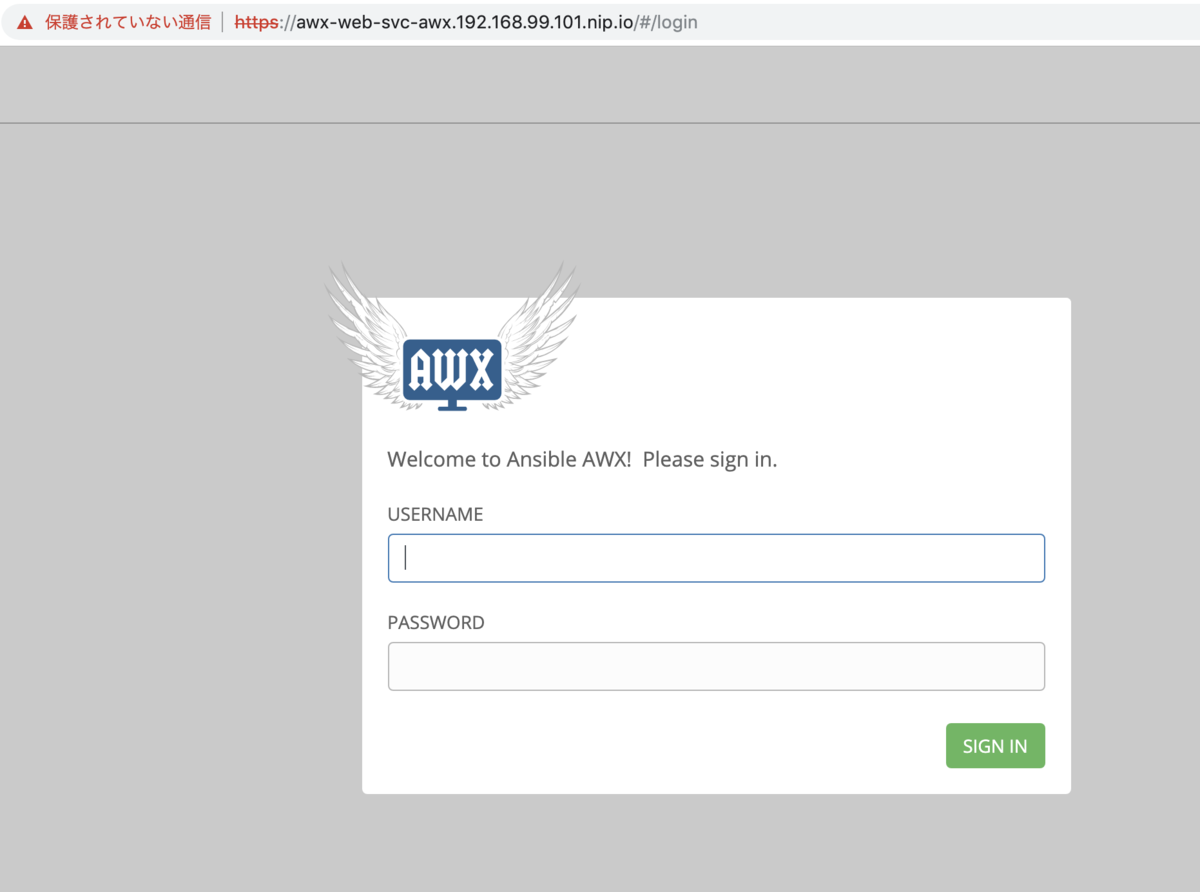Focus the PASSWORD input field

716,666
